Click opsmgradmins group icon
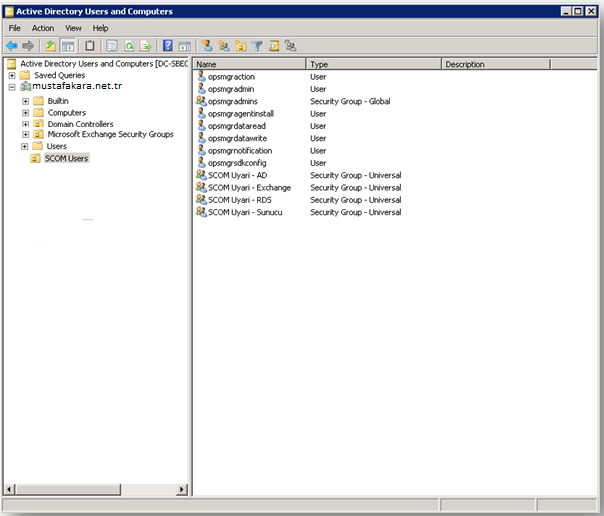604x516 pixels. click(x=201, y=101)
